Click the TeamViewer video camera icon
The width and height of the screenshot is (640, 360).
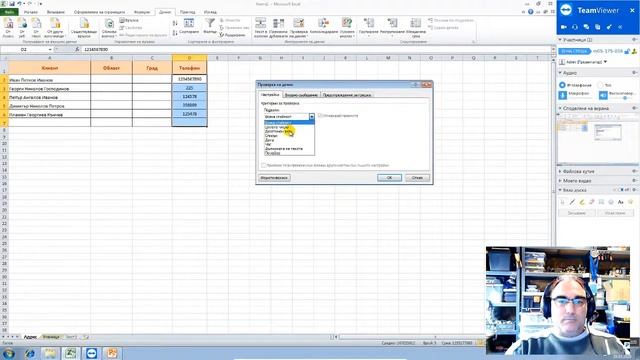point(564,27)
